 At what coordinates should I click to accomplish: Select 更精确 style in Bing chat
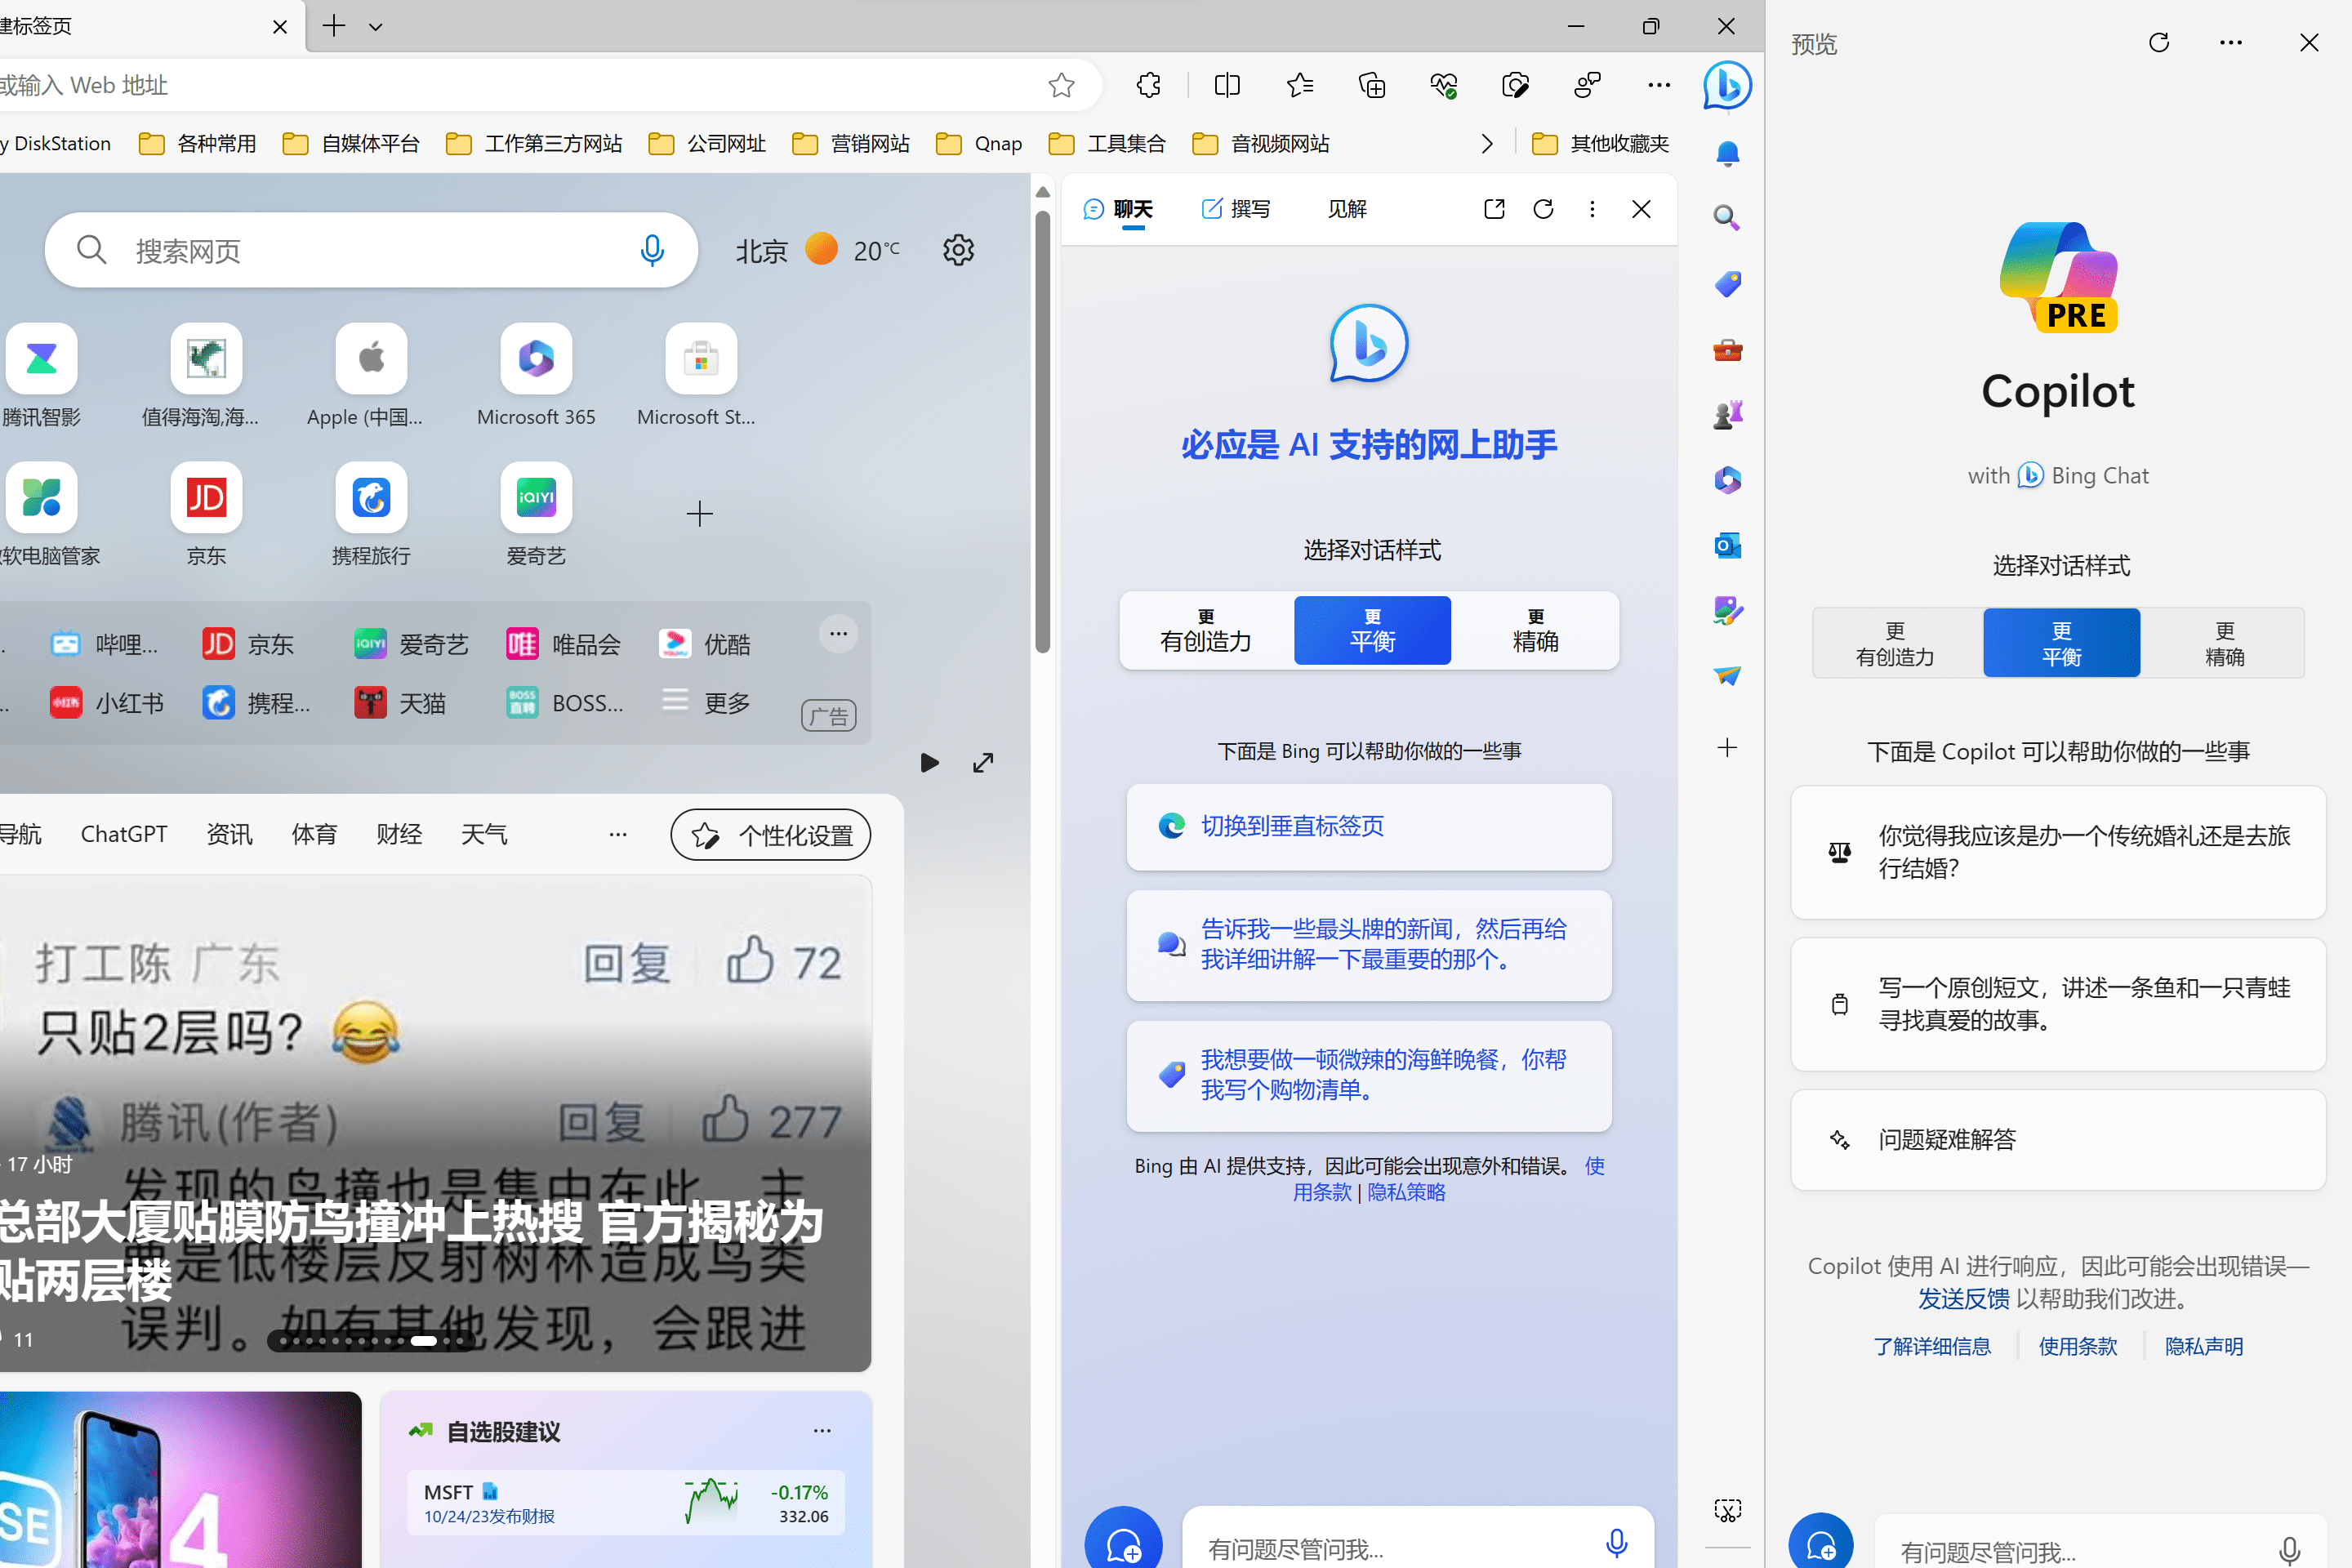[1535, 631]
